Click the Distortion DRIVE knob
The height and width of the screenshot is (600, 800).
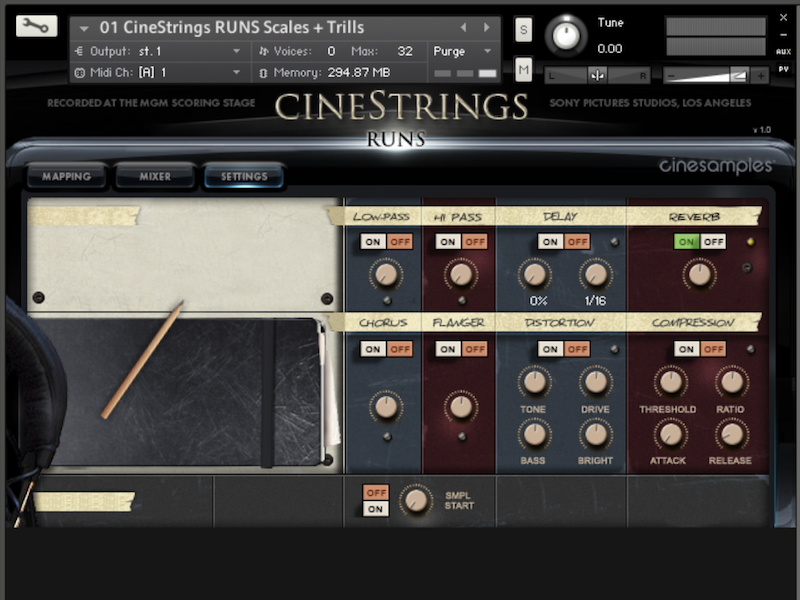pyautogui.click(x=595, y=382)
